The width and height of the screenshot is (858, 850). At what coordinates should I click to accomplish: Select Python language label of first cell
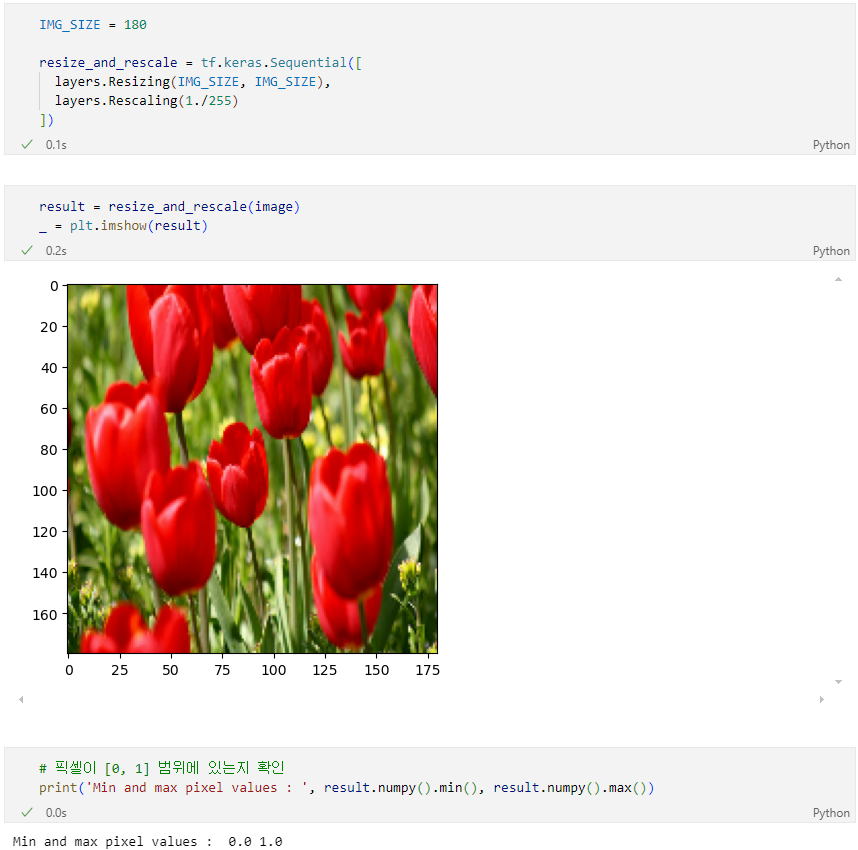click(831, 145)
